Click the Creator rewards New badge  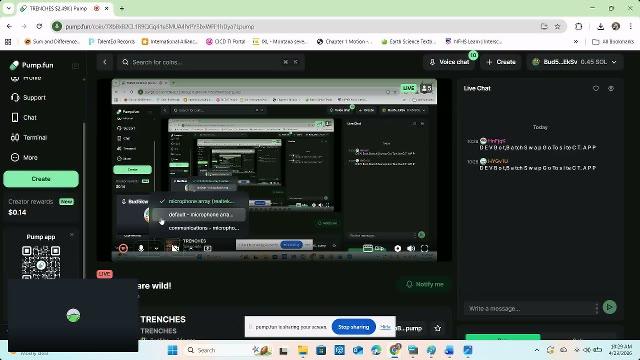[67, 202]
